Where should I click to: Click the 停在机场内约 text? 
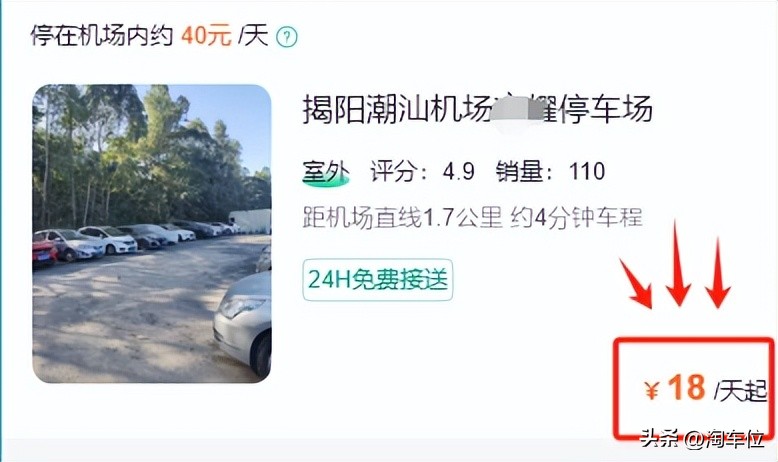[102, 36]
